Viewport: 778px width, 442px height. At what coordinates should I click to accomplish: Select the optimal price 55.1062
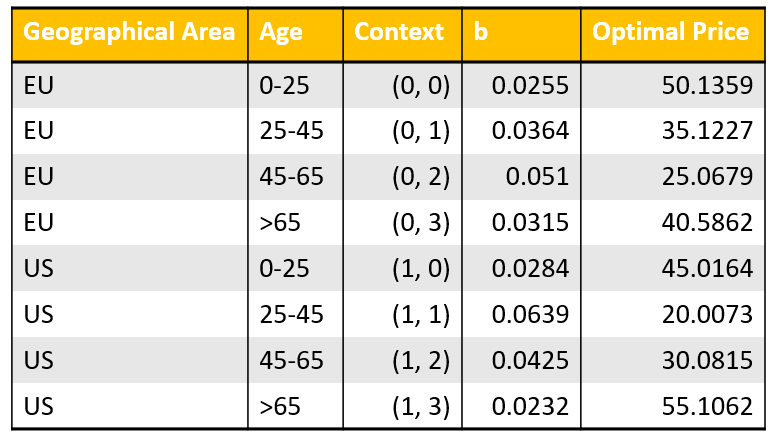[706, 406]
